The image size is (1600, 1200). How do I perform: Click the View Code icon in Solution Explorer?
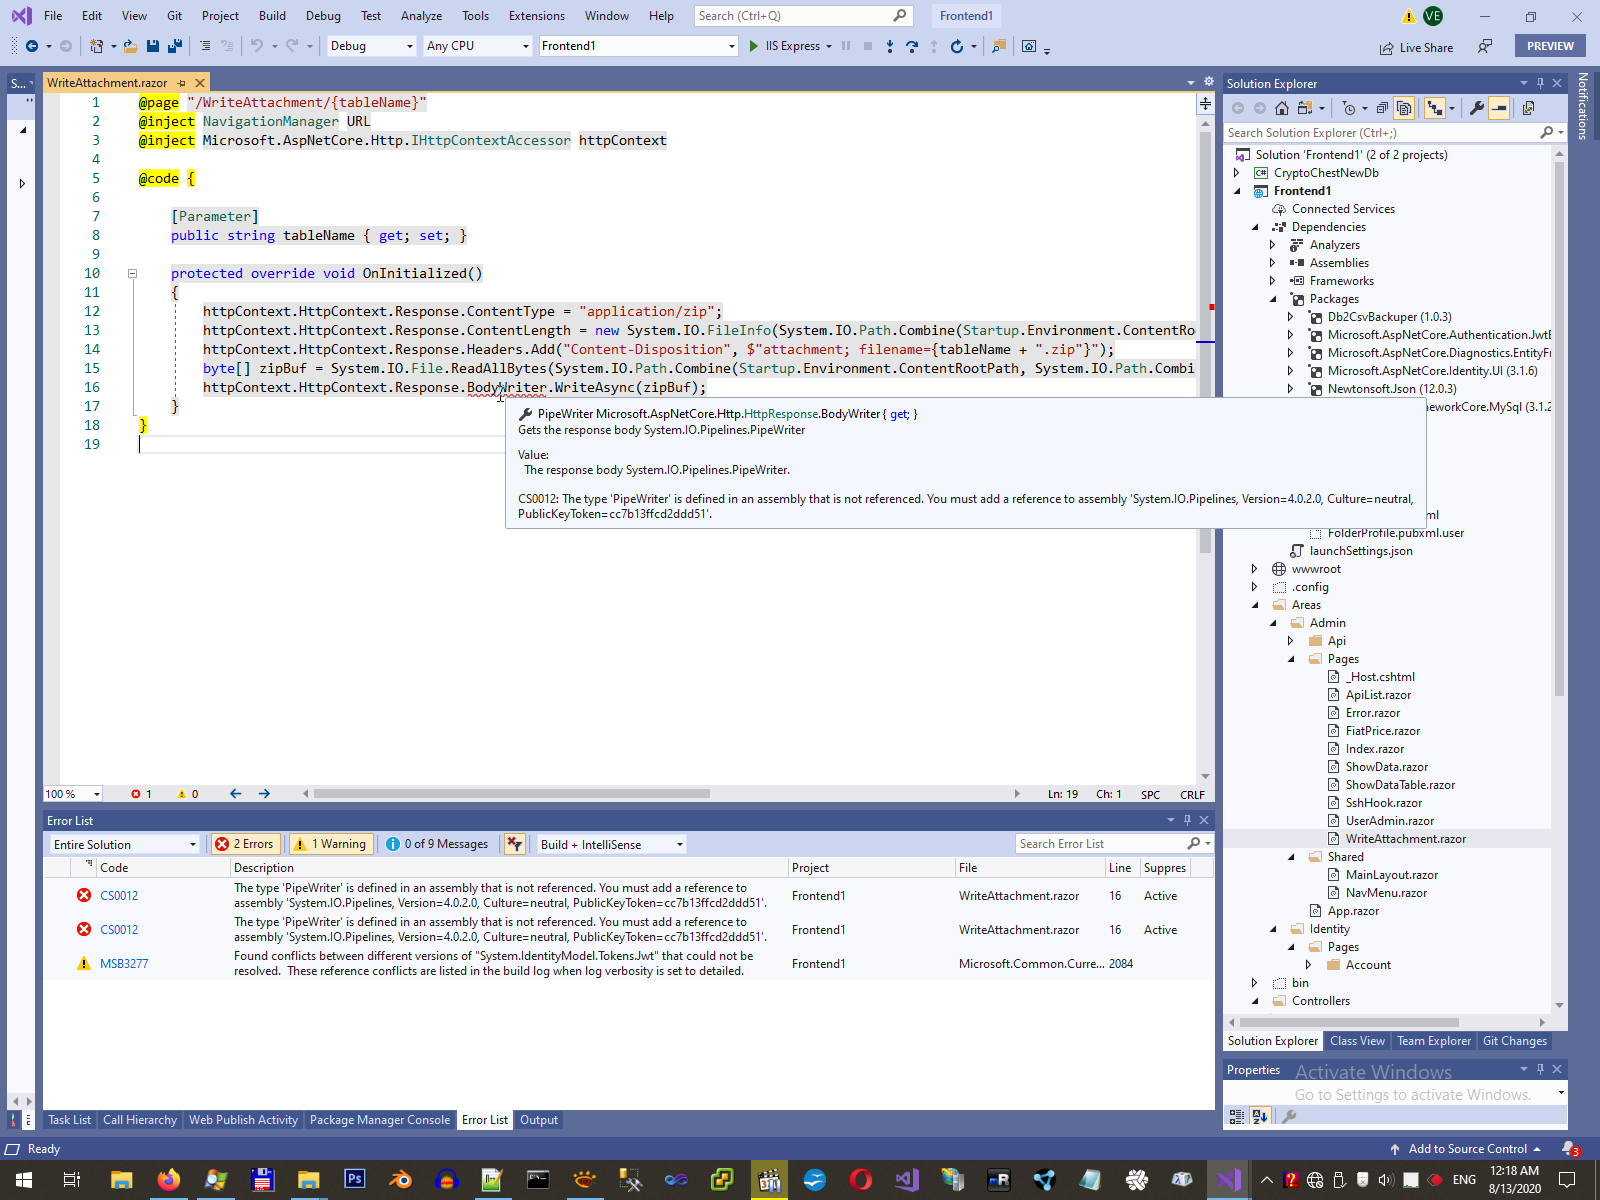1528,108
